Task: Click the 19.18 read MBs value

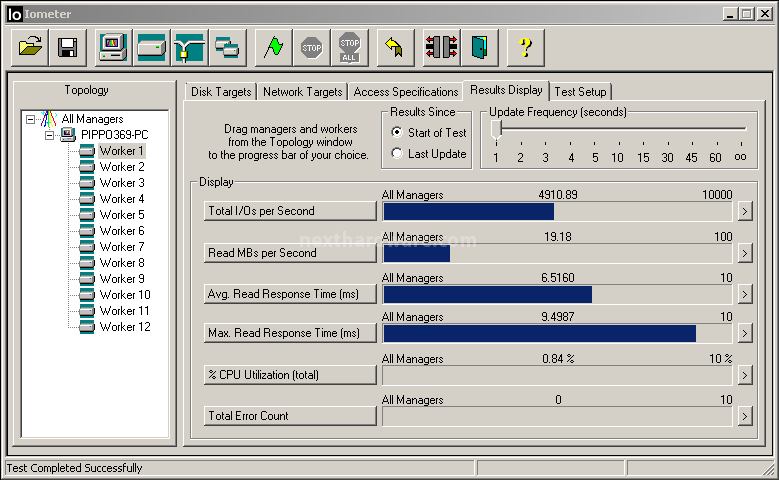Action: coord(557,237)
